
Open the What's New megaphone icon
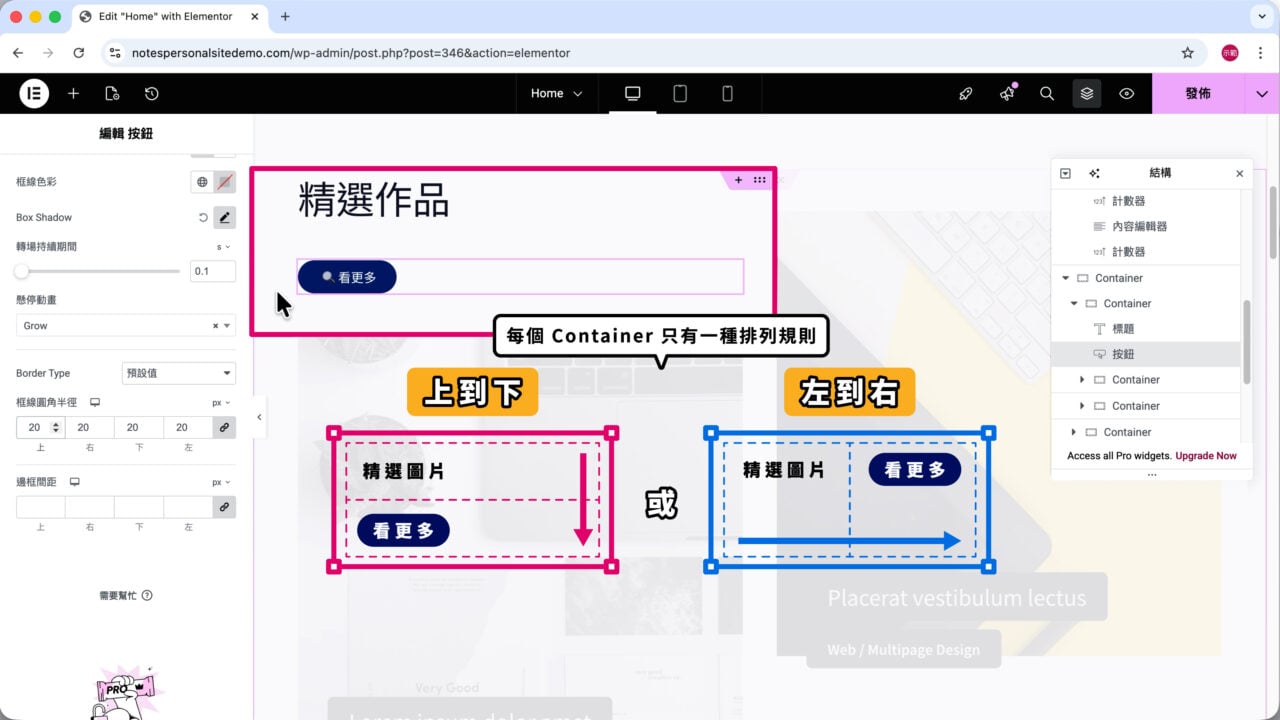click(x=1006, y=93)
